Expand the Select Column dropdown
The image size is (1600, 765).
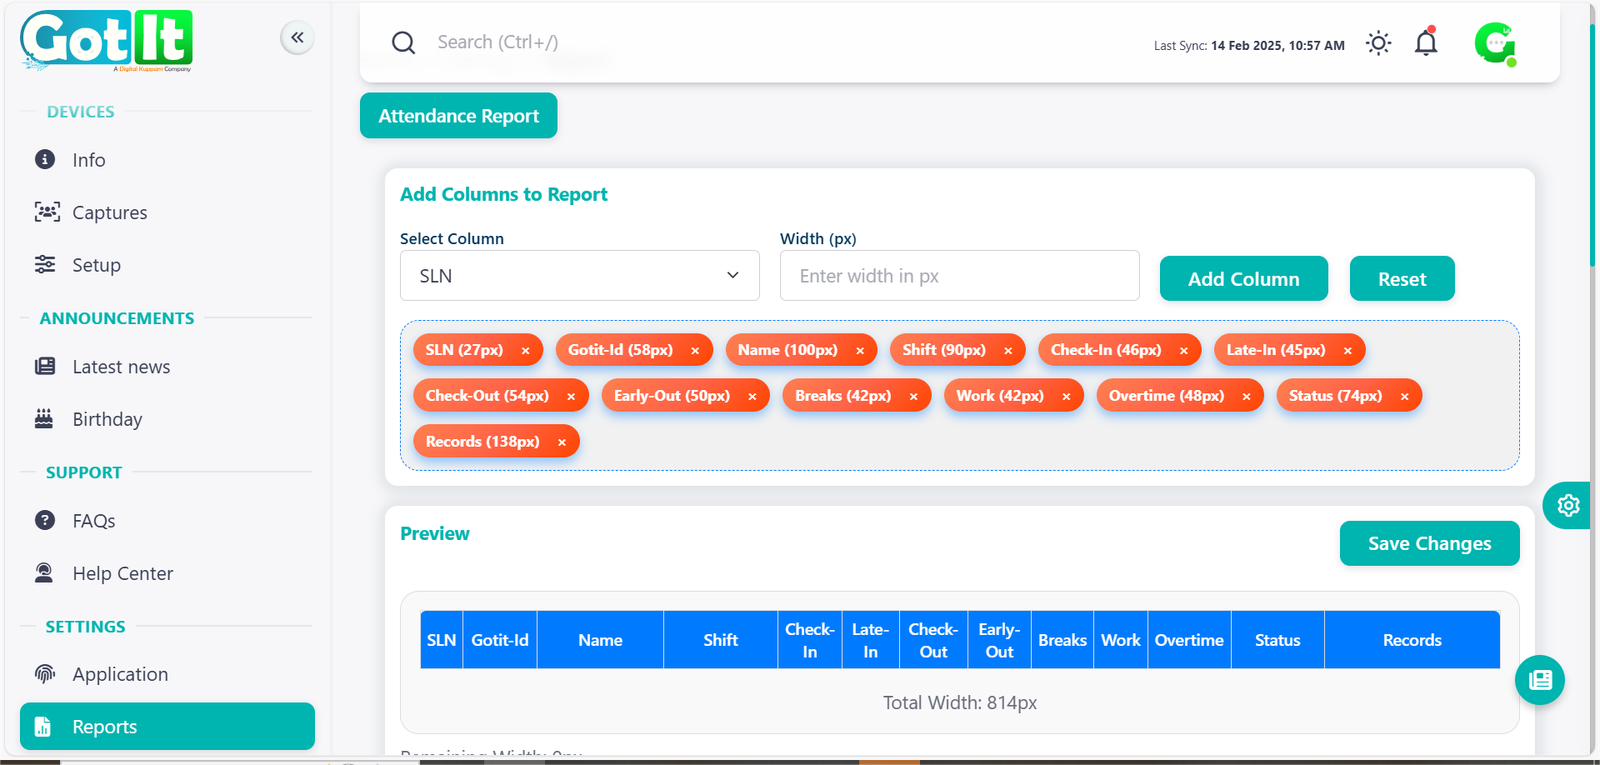click(x=579, y=276)
